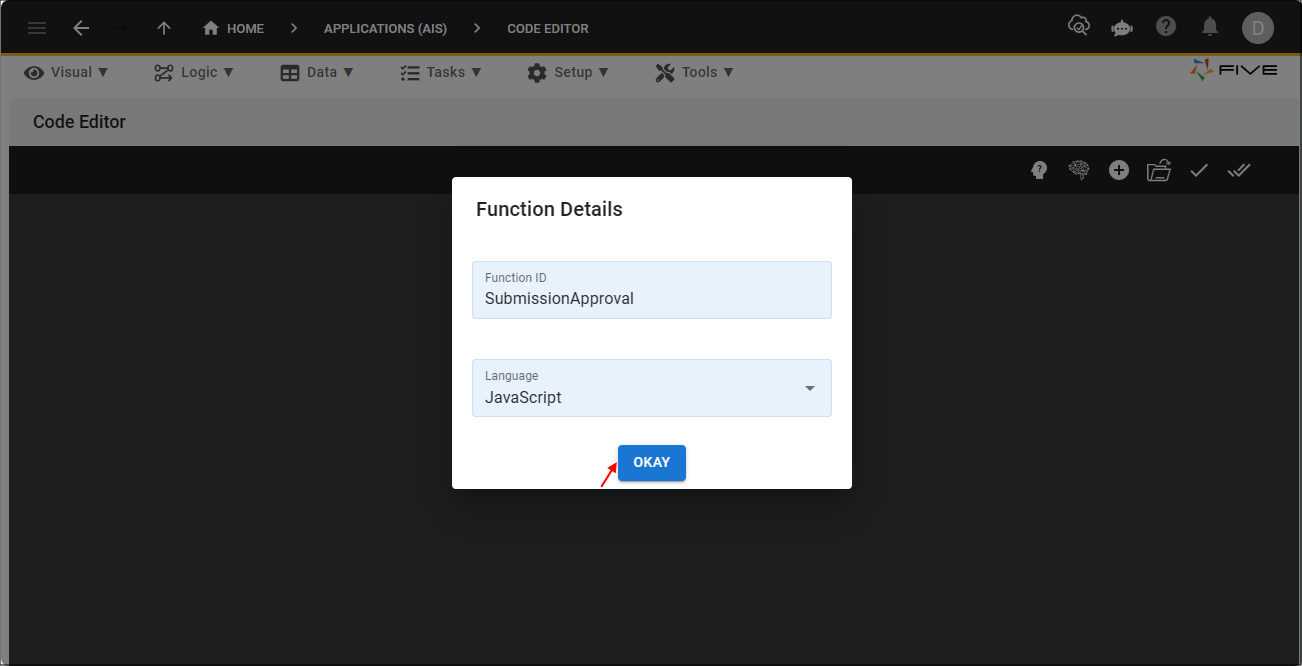
Task: Click the Function ID input field
Action: 651,297
